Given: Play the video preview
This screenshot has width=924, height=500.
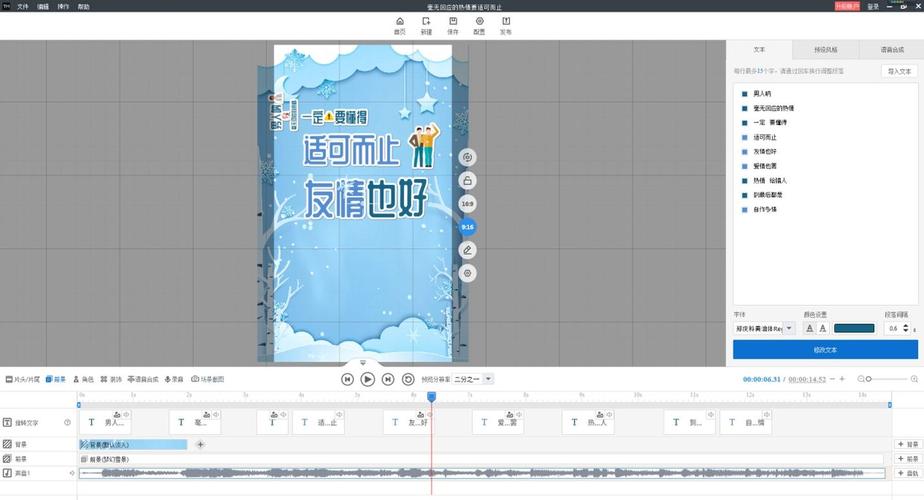Looking at the screenshot, I should coord(367,379).
